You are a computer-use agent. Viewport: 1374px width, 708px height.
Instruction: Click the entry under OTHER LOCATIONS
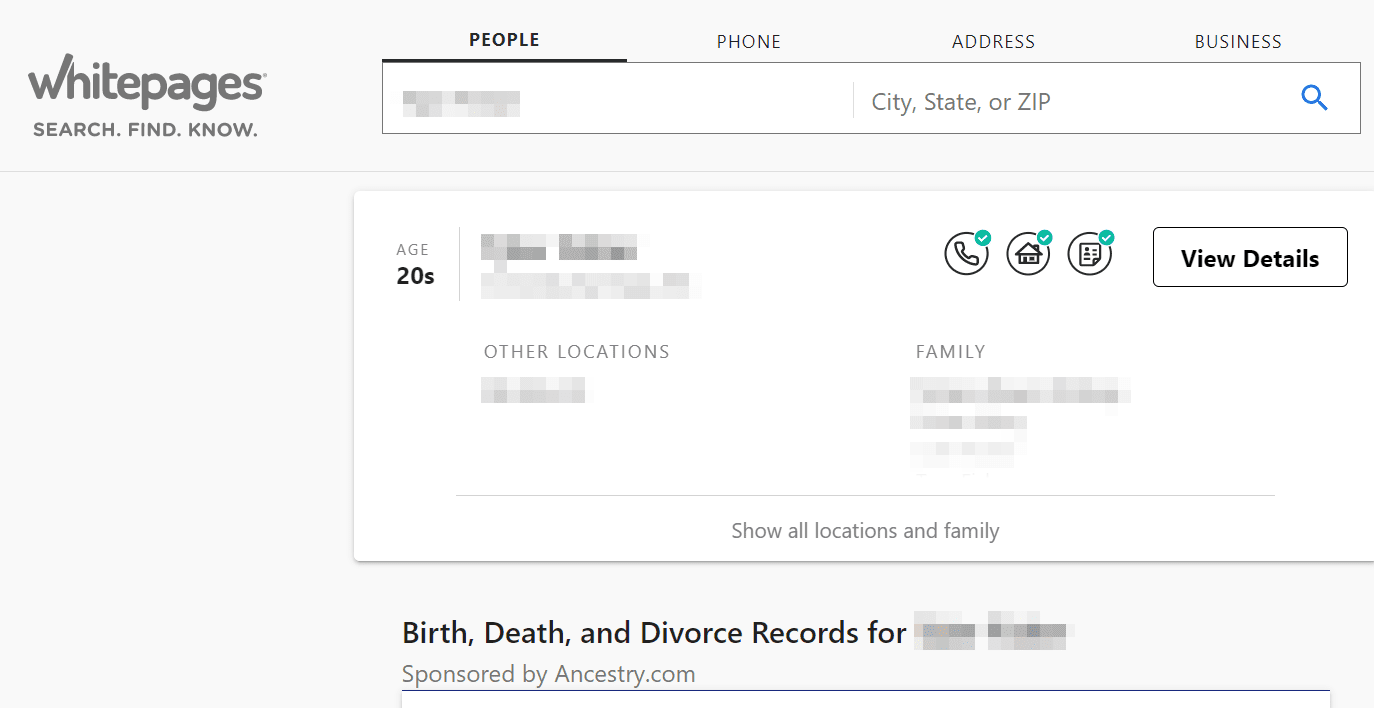pyautogui.click(x=533, y=390)
